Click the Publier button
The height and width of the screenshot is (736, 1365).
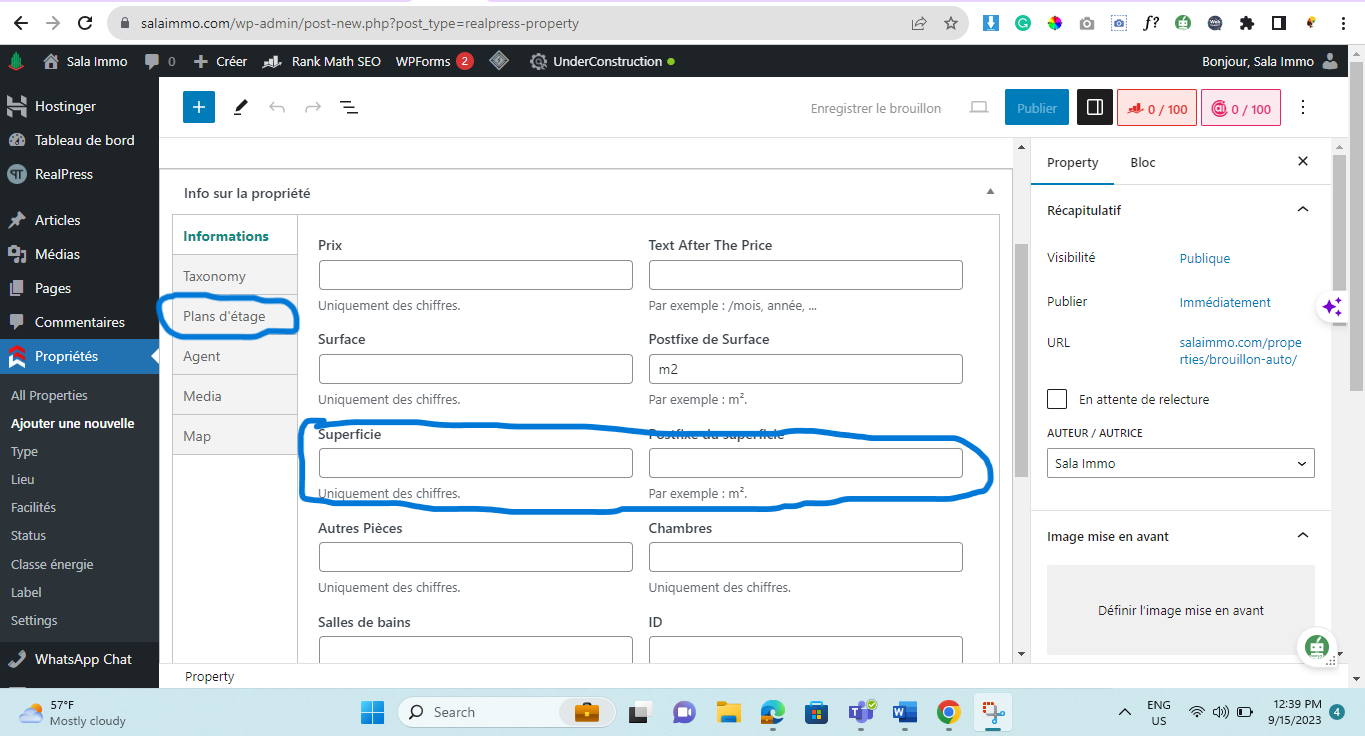click(1037, 108)
